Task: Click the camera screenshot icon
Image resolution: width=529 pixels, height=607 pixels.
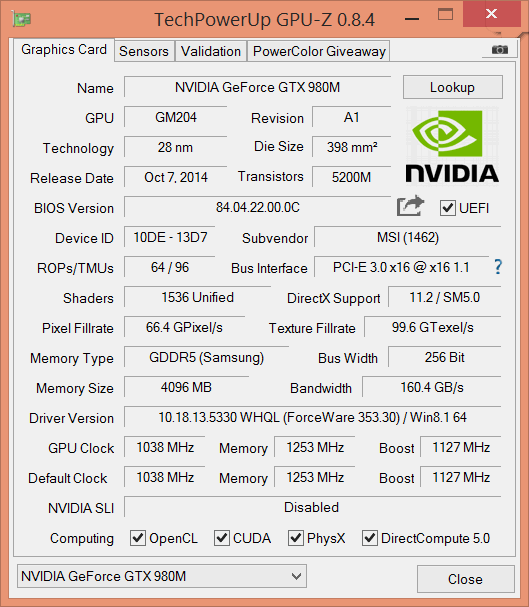Action: [500, 50]
